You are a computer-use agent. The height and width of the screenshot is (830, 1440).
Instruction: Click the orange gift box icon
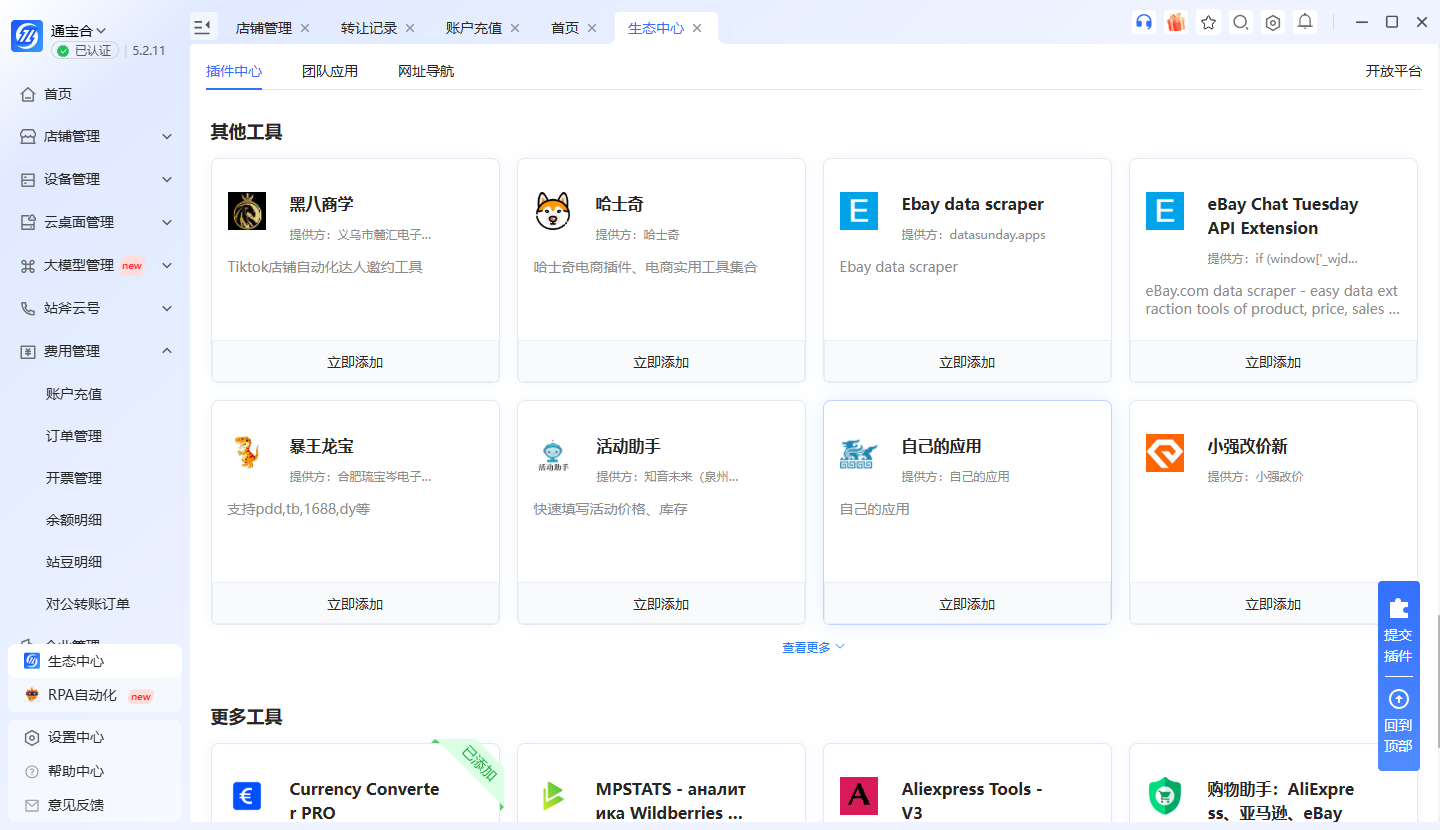tap(1176, 22)
